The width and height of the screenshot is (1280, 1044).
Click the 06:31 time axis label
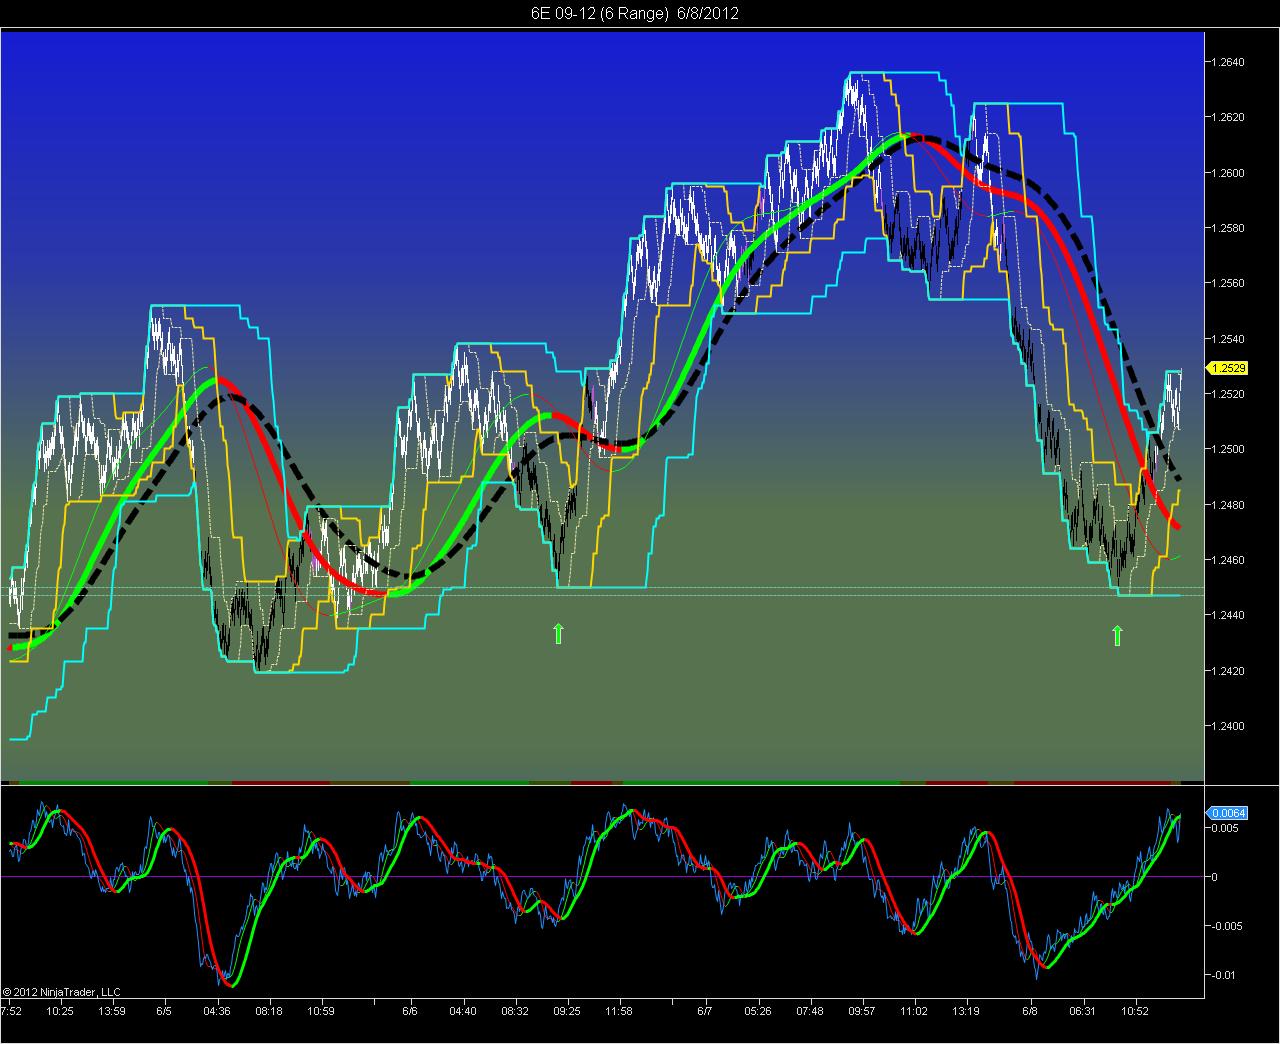point(1083,1011)
